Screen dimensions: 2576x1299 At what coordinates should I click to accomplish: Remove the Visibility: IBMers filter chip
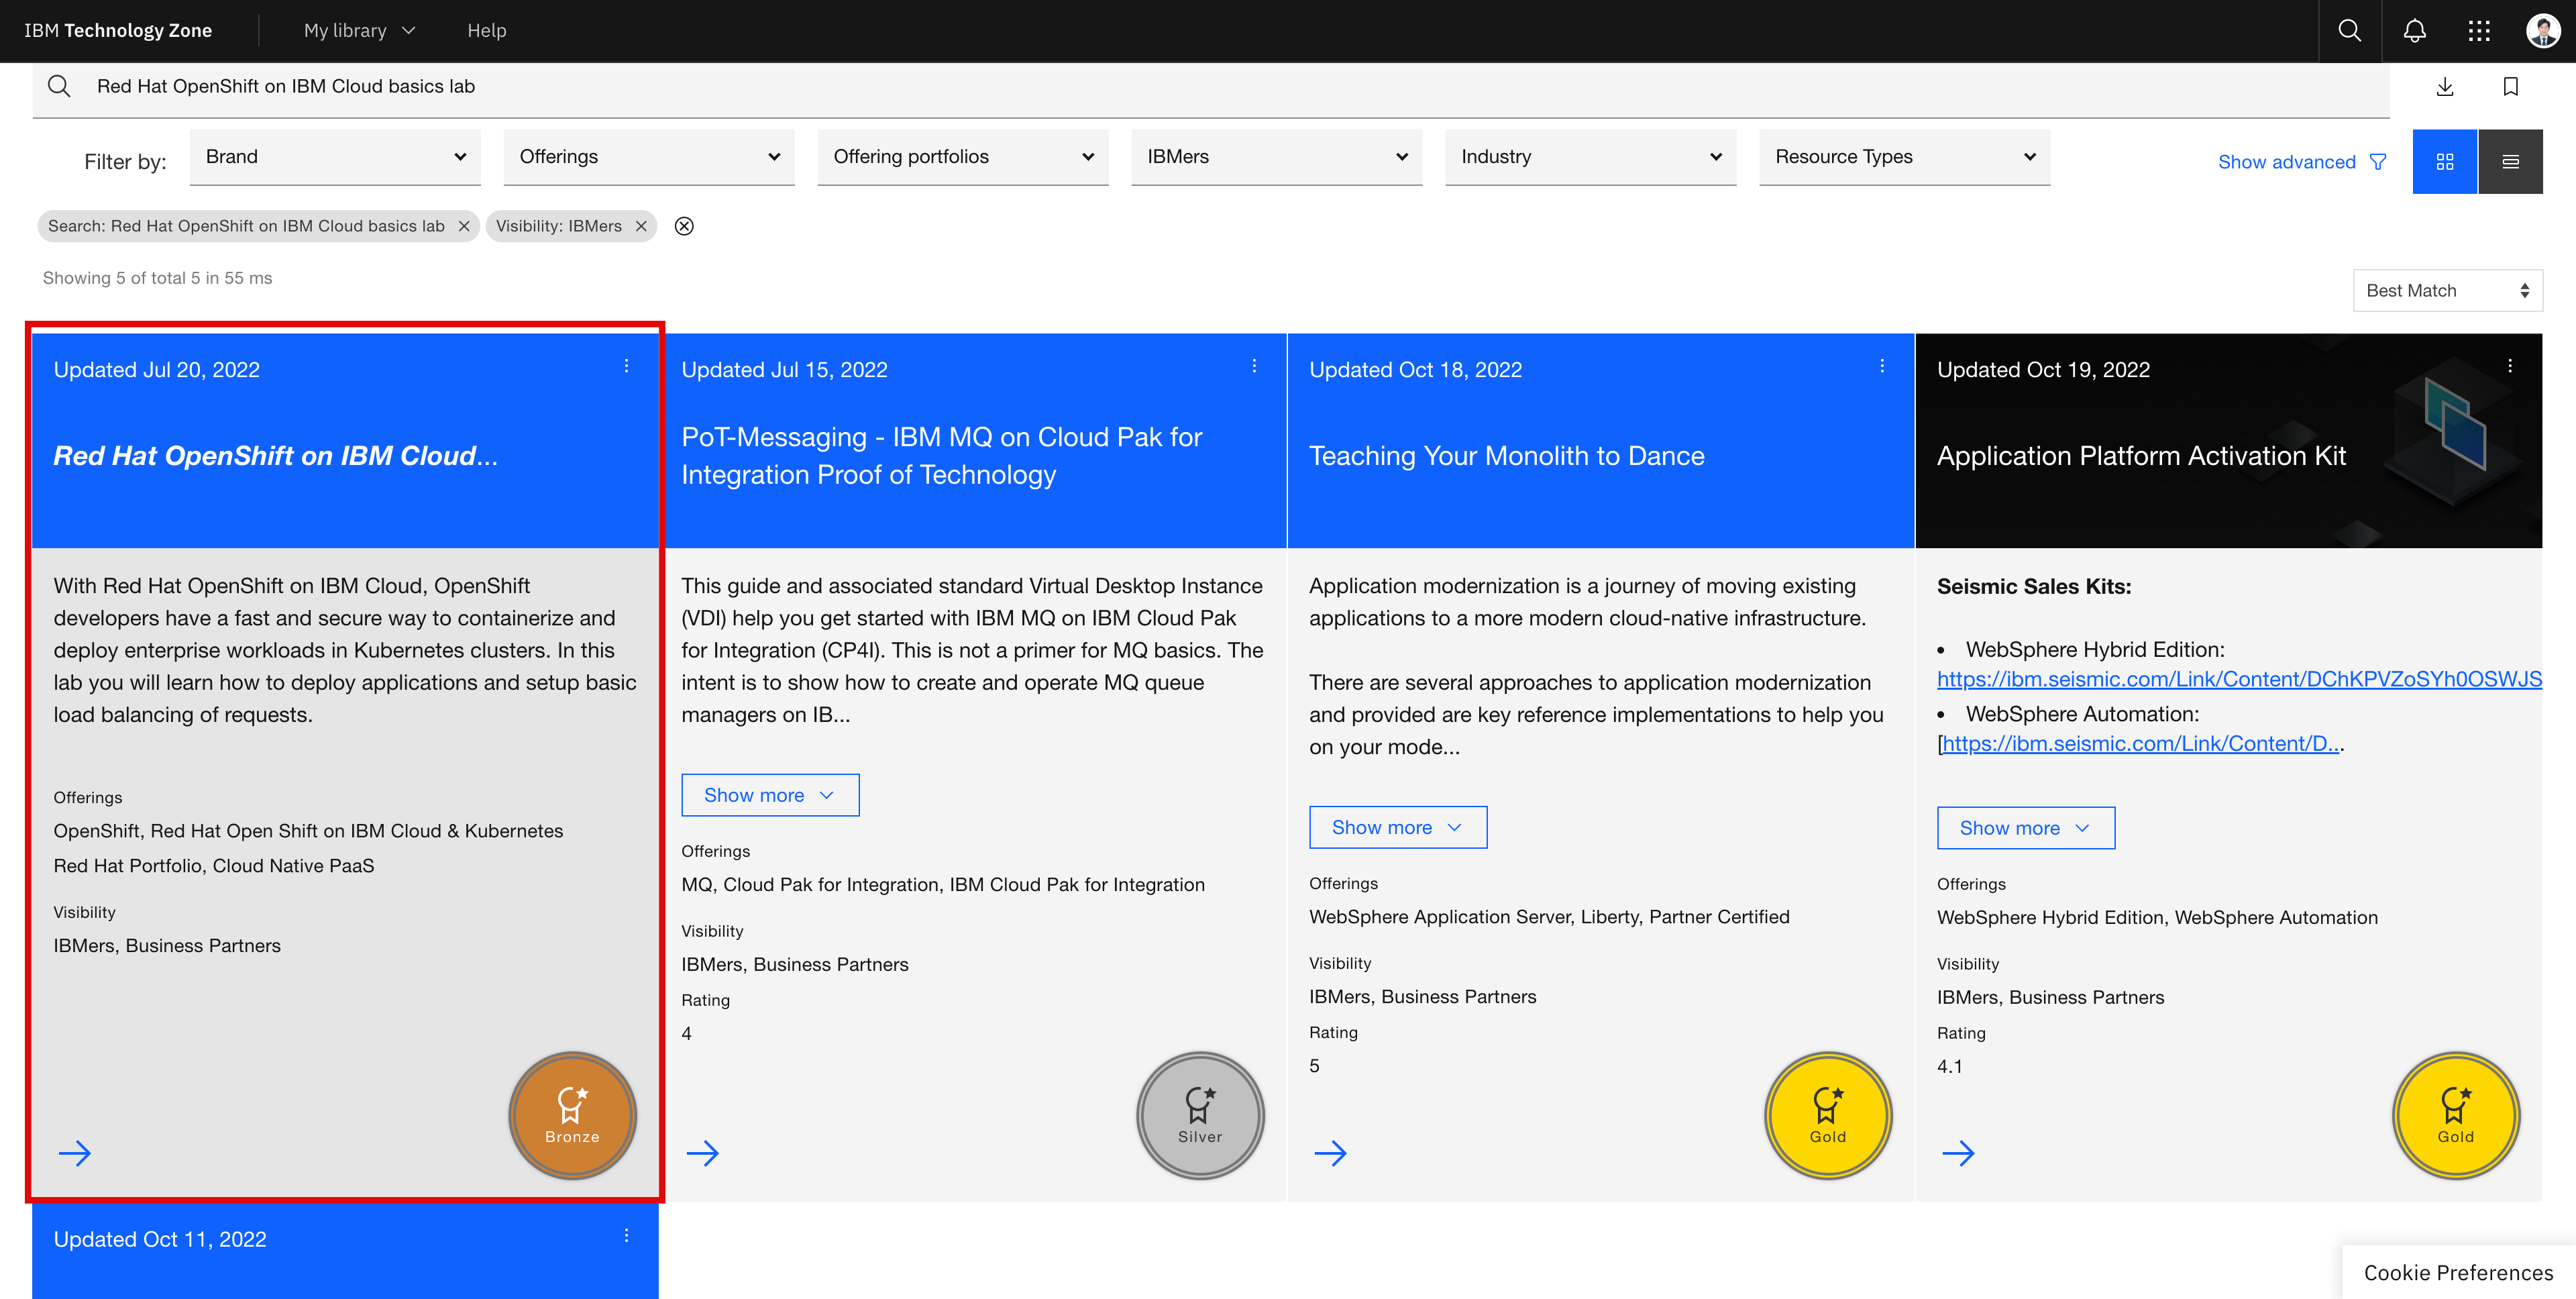(641, 226)
